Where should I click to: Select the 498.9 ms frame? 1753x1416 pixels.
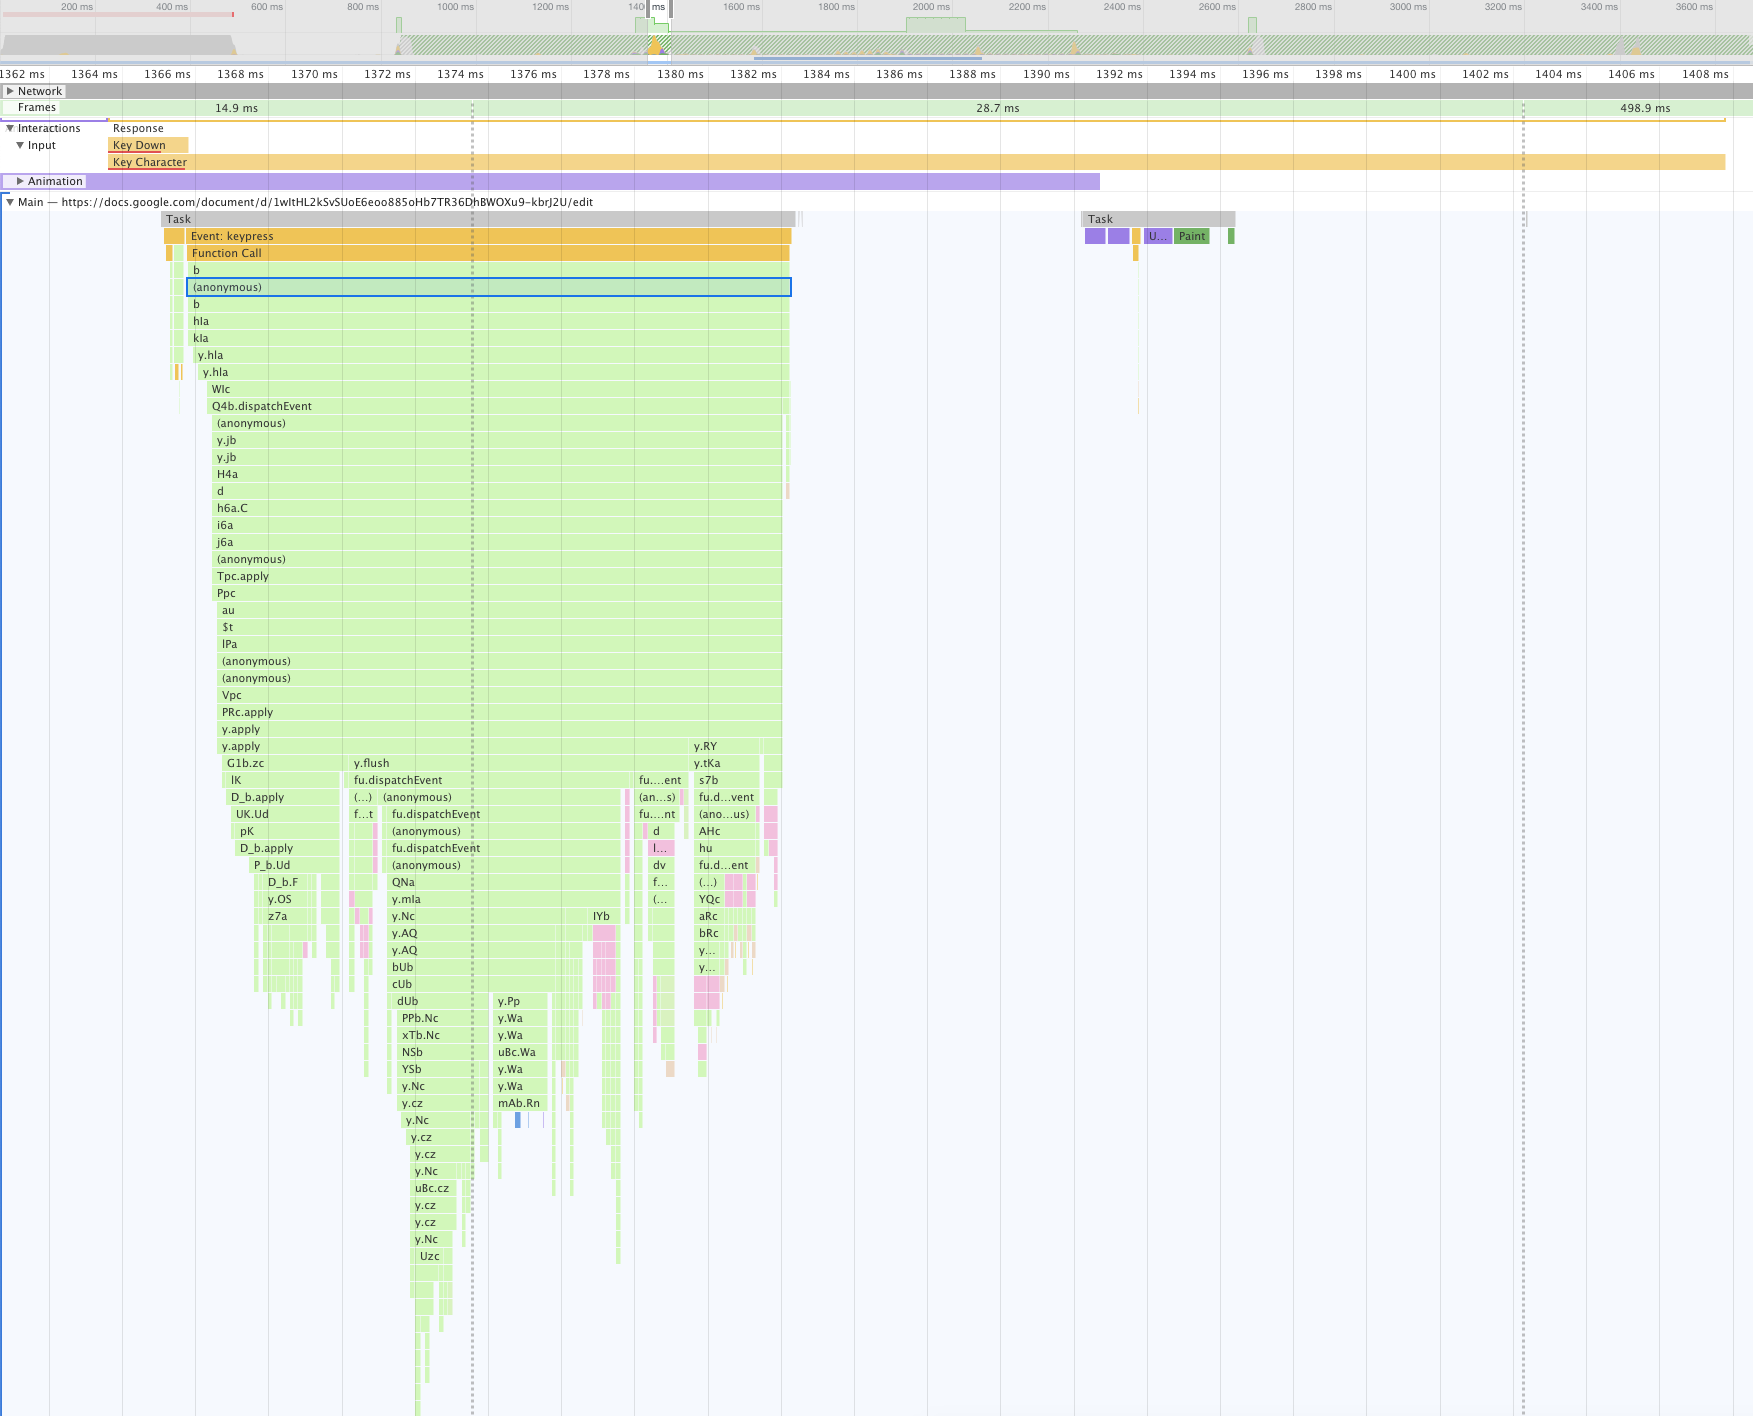(1644, 108)
